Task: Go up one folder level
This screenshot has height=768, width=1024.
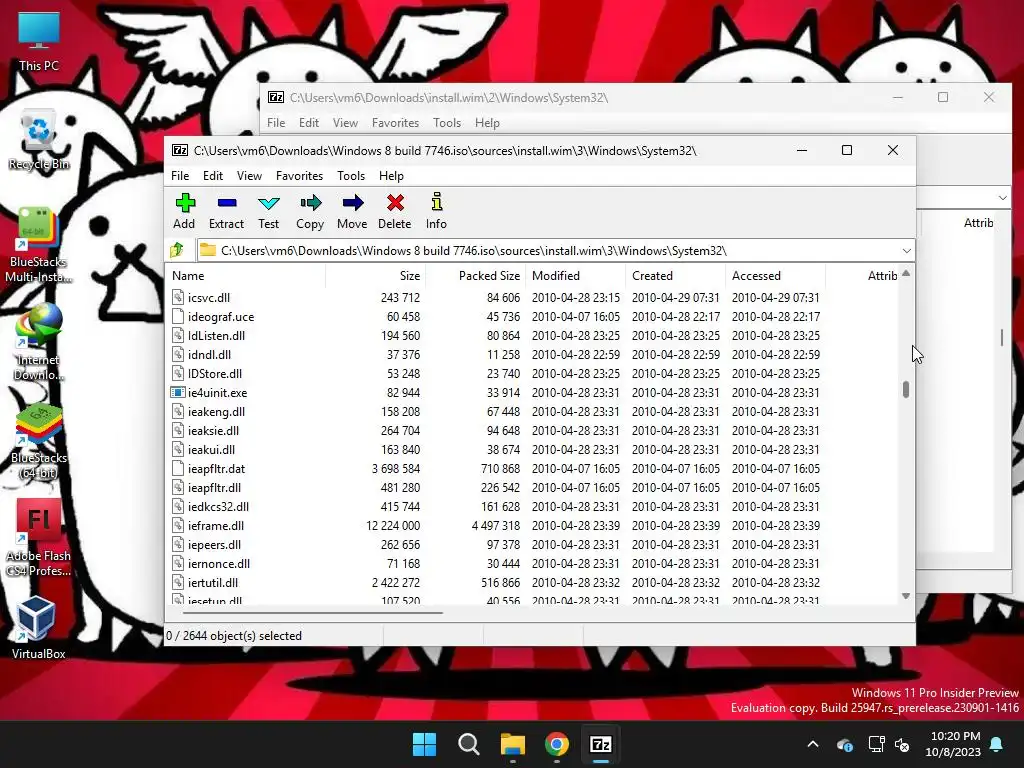Action: (176, 250)
